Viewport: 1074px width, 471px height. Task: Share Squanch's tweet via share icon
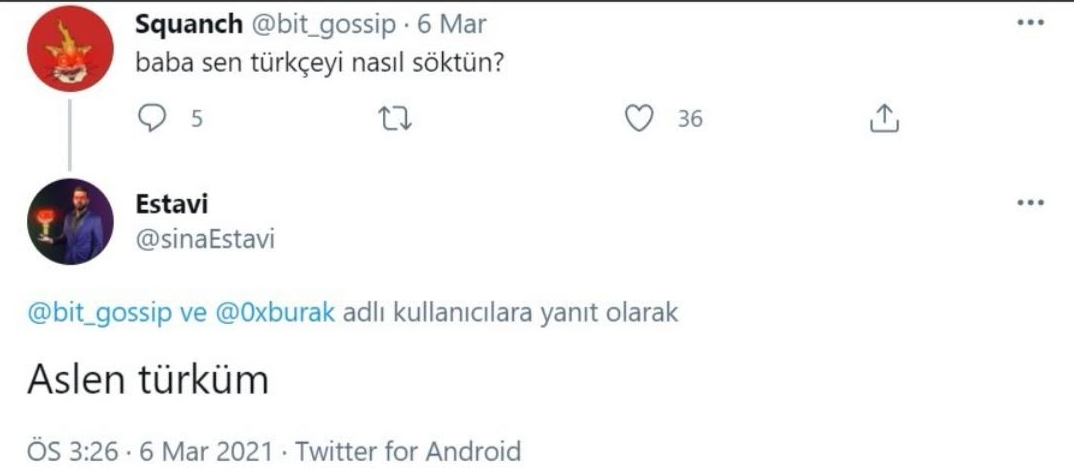pyautogui.click(x=882, y=119)
